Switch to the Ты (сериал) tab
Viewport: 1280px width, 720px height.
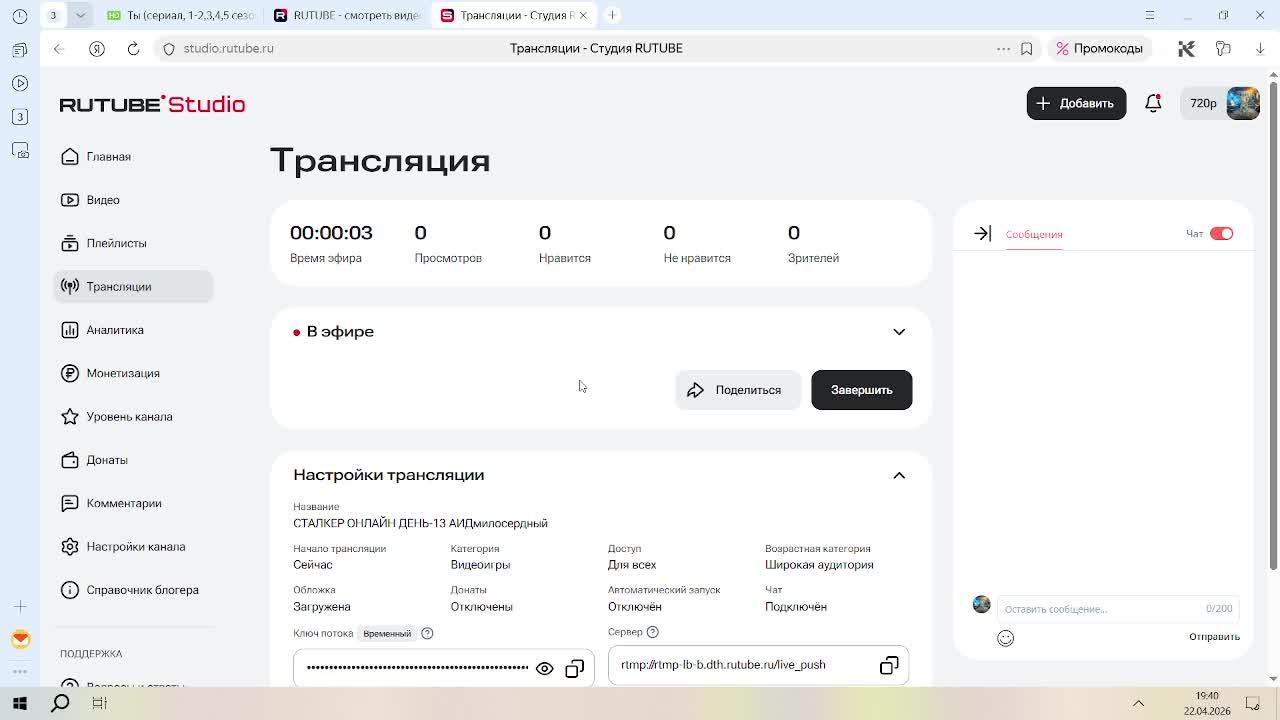182,15
